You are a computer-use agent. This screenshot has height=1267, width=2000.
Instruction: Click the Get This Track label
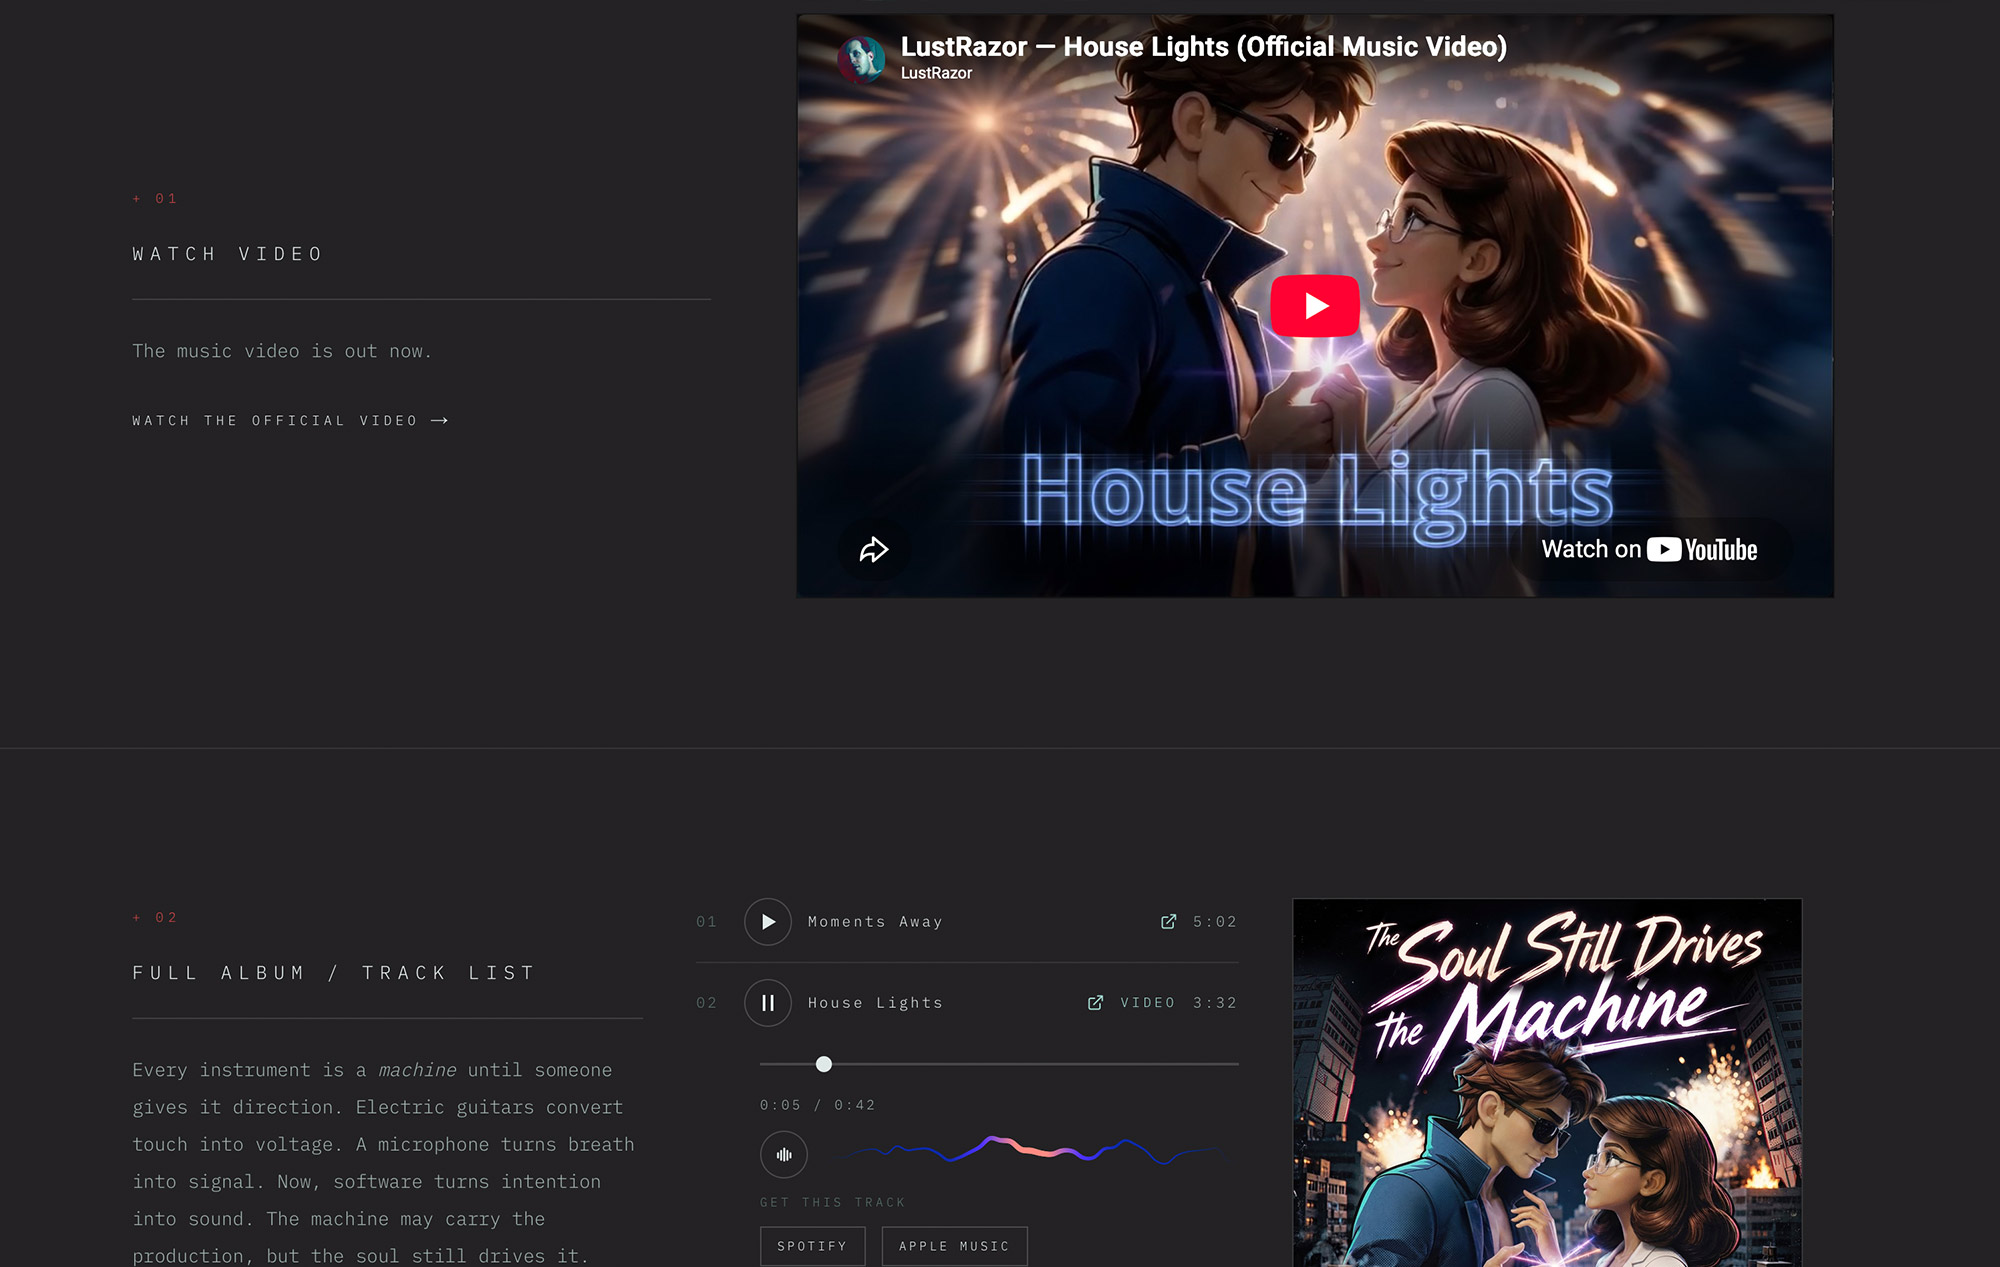[832, 1202]
